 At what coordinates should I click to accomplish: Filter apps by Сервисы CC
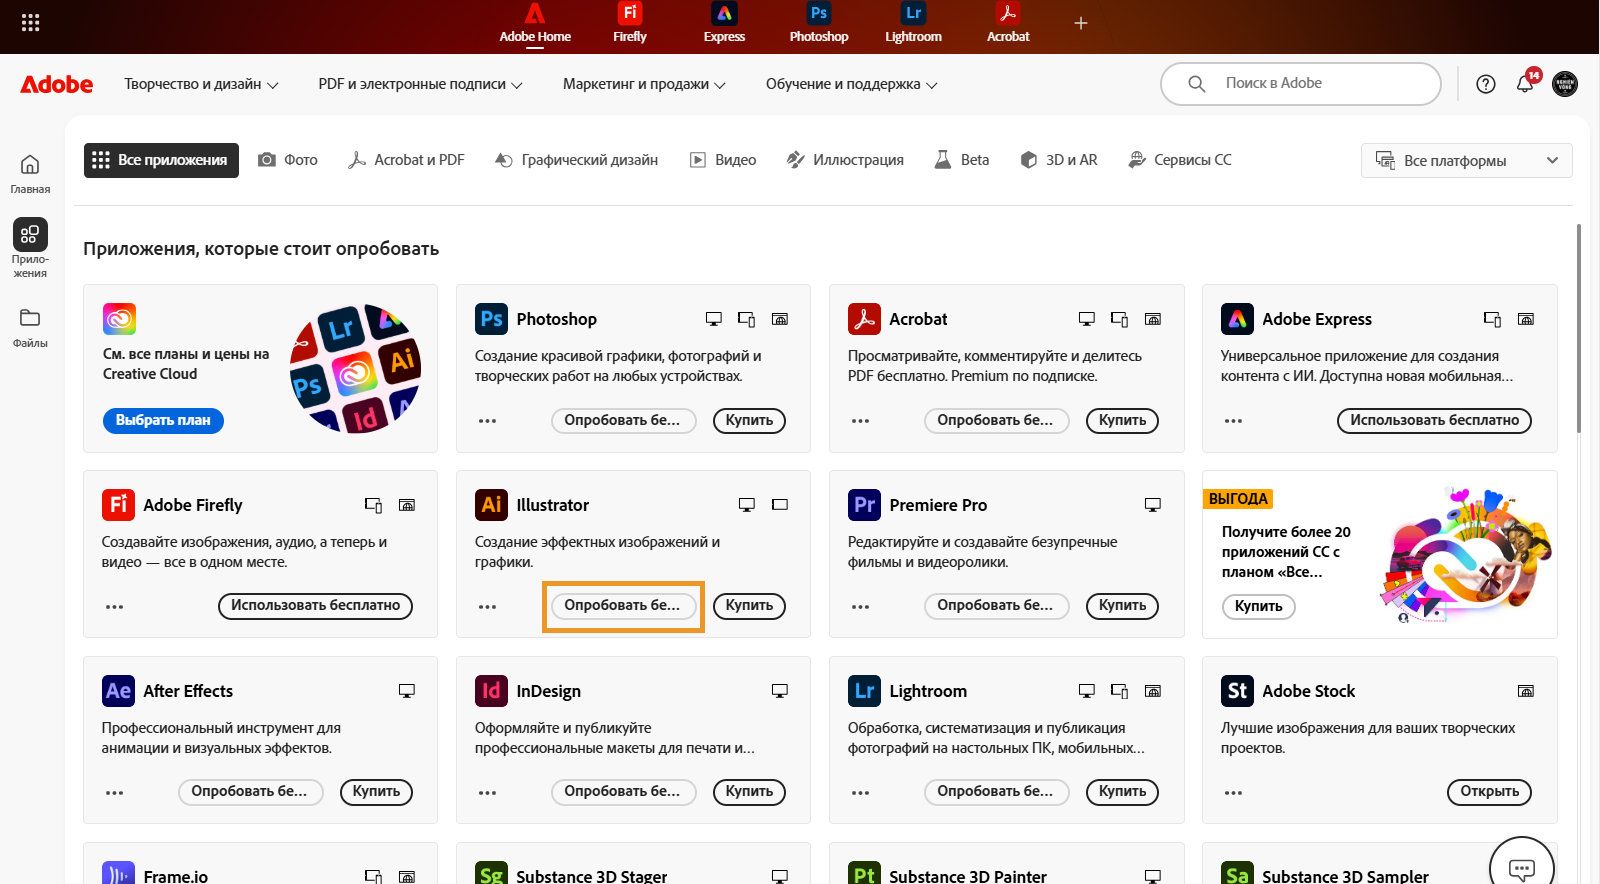tap(1179, 160)
